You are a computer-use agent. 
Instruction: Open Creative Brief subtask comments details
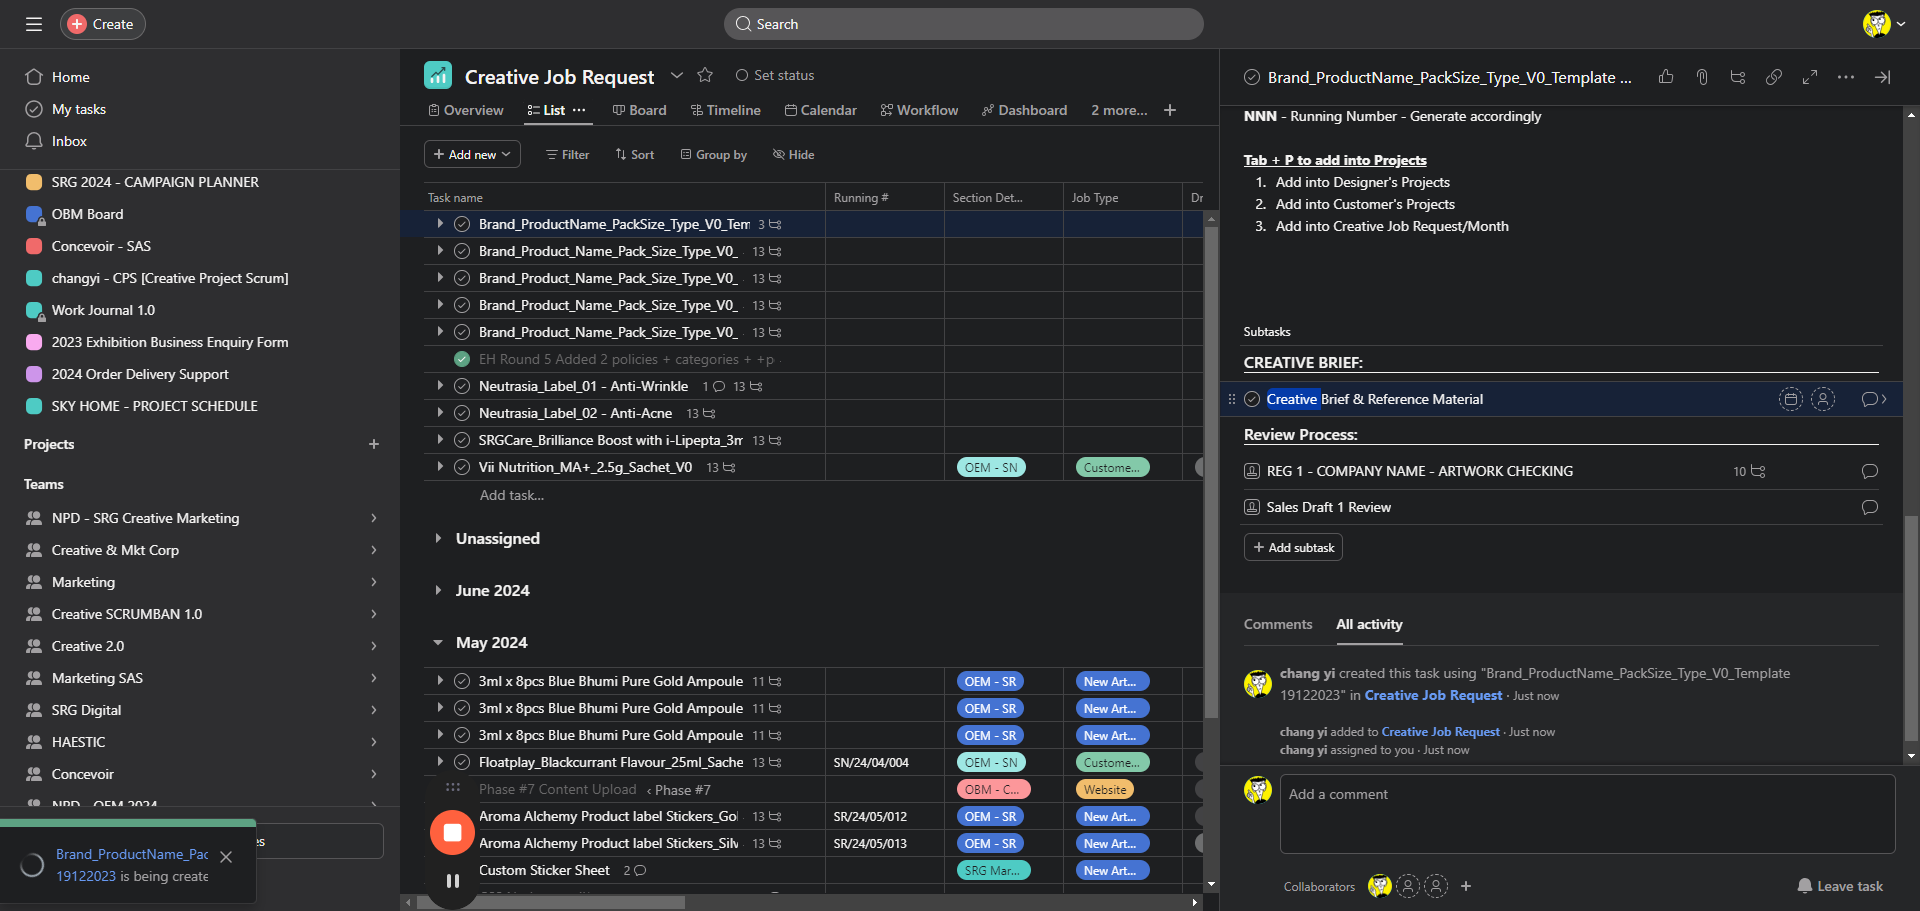(1874, 399)
